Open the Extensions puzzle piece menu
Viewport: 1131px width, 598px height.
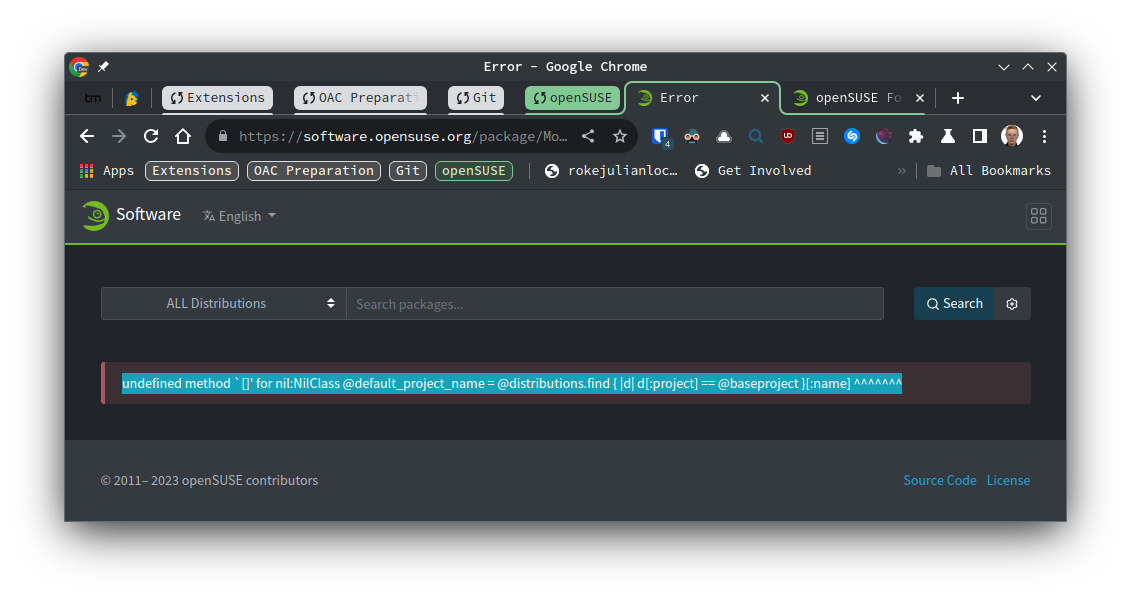pyautogui.click(x=915, y=136)
